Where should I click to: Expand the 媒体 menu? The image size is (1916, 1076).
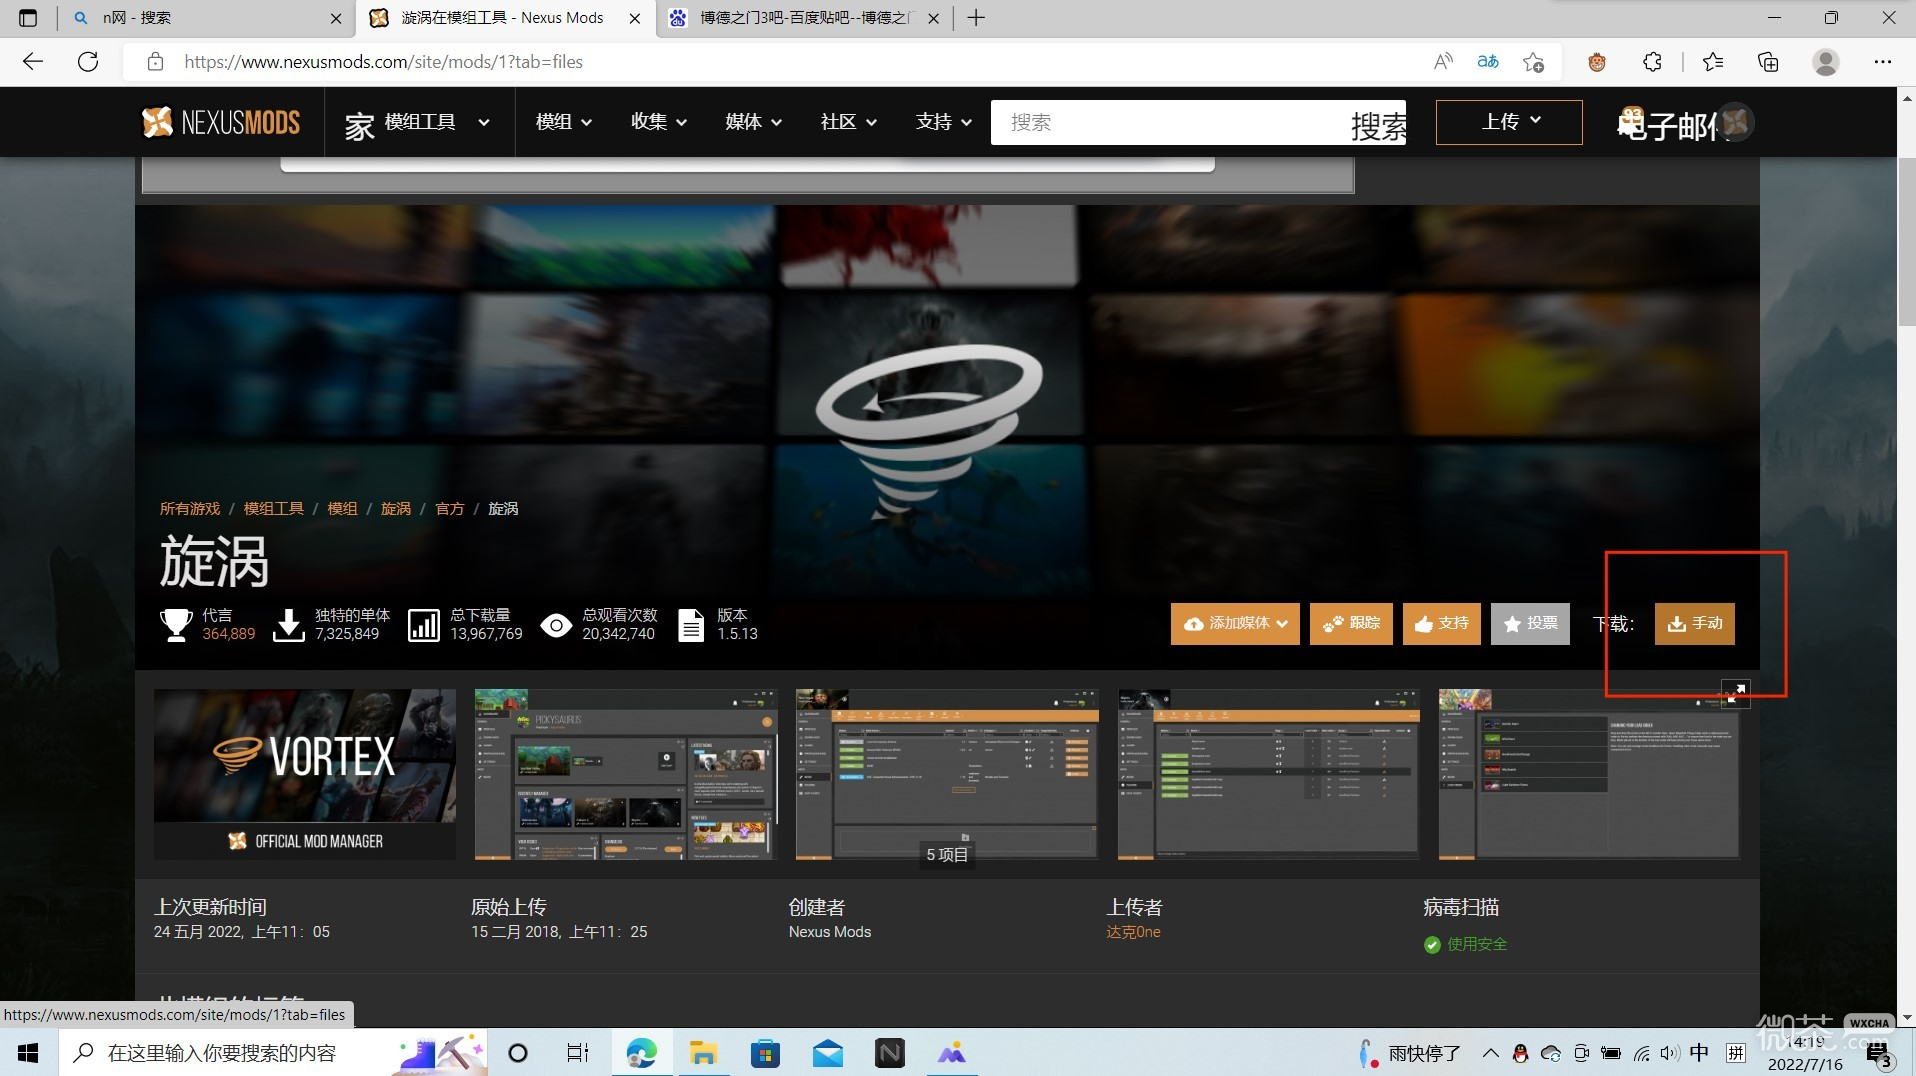753,122
